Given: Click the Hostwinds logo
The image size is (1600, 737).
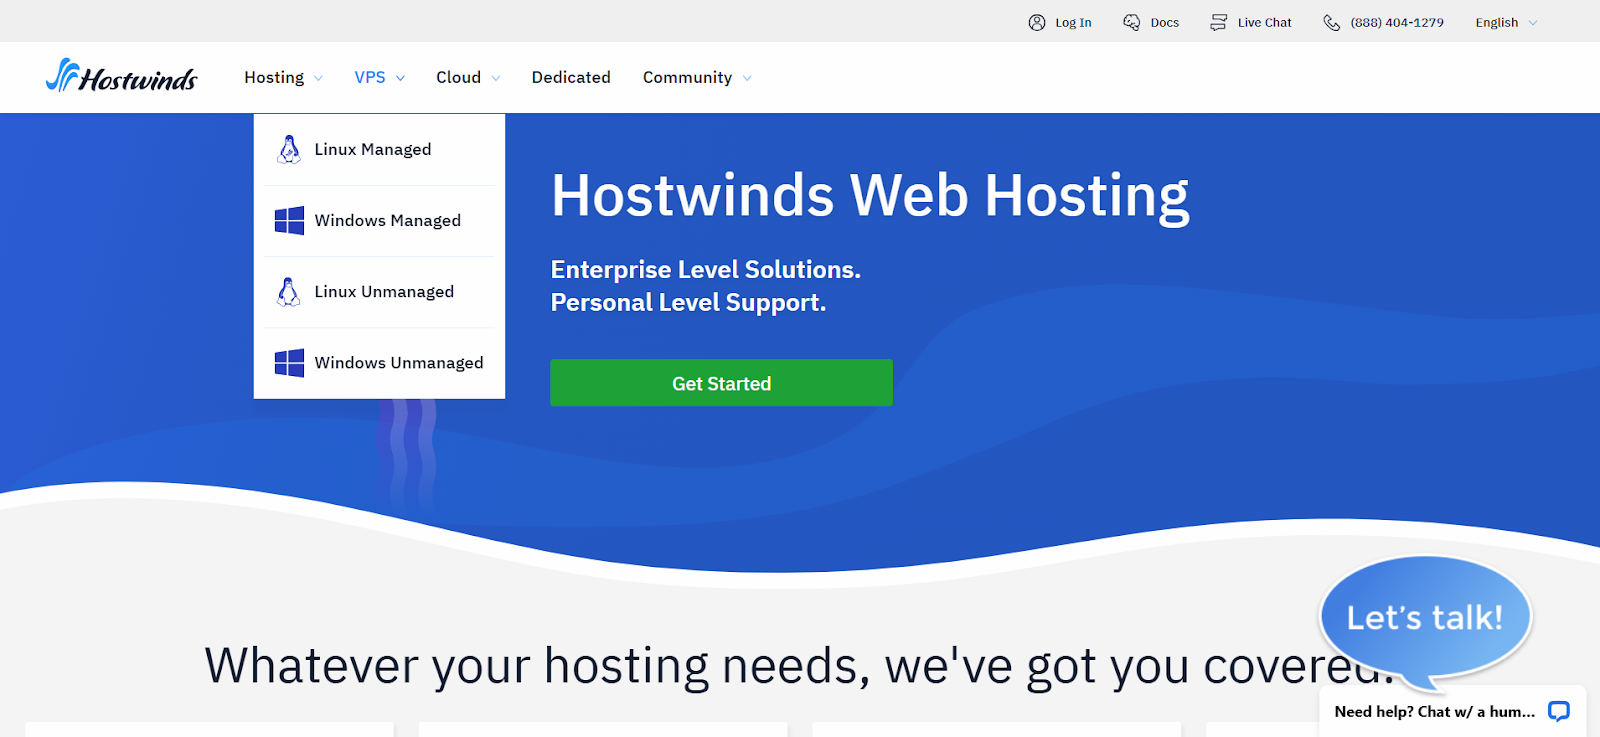Looking at the screenshot, I should coord(121,76).
